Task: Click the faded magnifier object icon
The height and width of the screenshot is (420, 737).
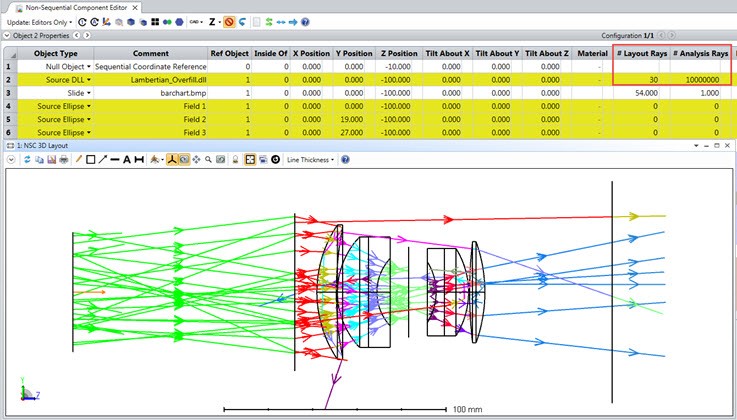Action: tap(119, 22)
